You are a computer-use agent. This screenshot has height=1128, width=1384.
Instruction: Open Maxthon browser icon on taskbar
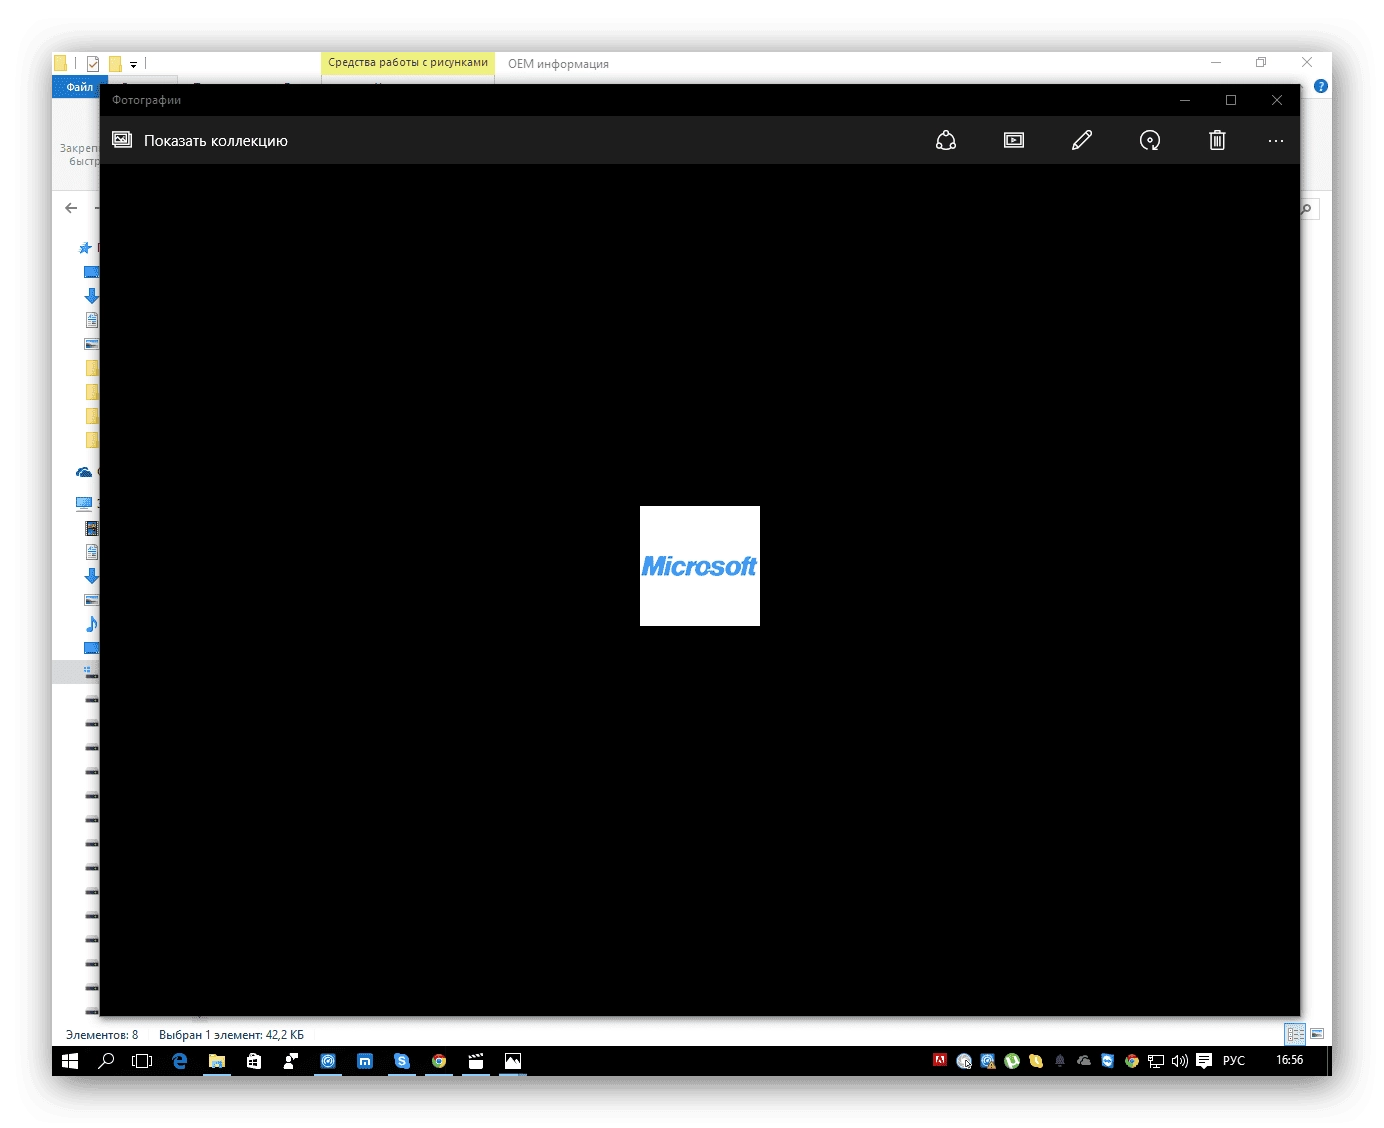[x=365, y=1061]
